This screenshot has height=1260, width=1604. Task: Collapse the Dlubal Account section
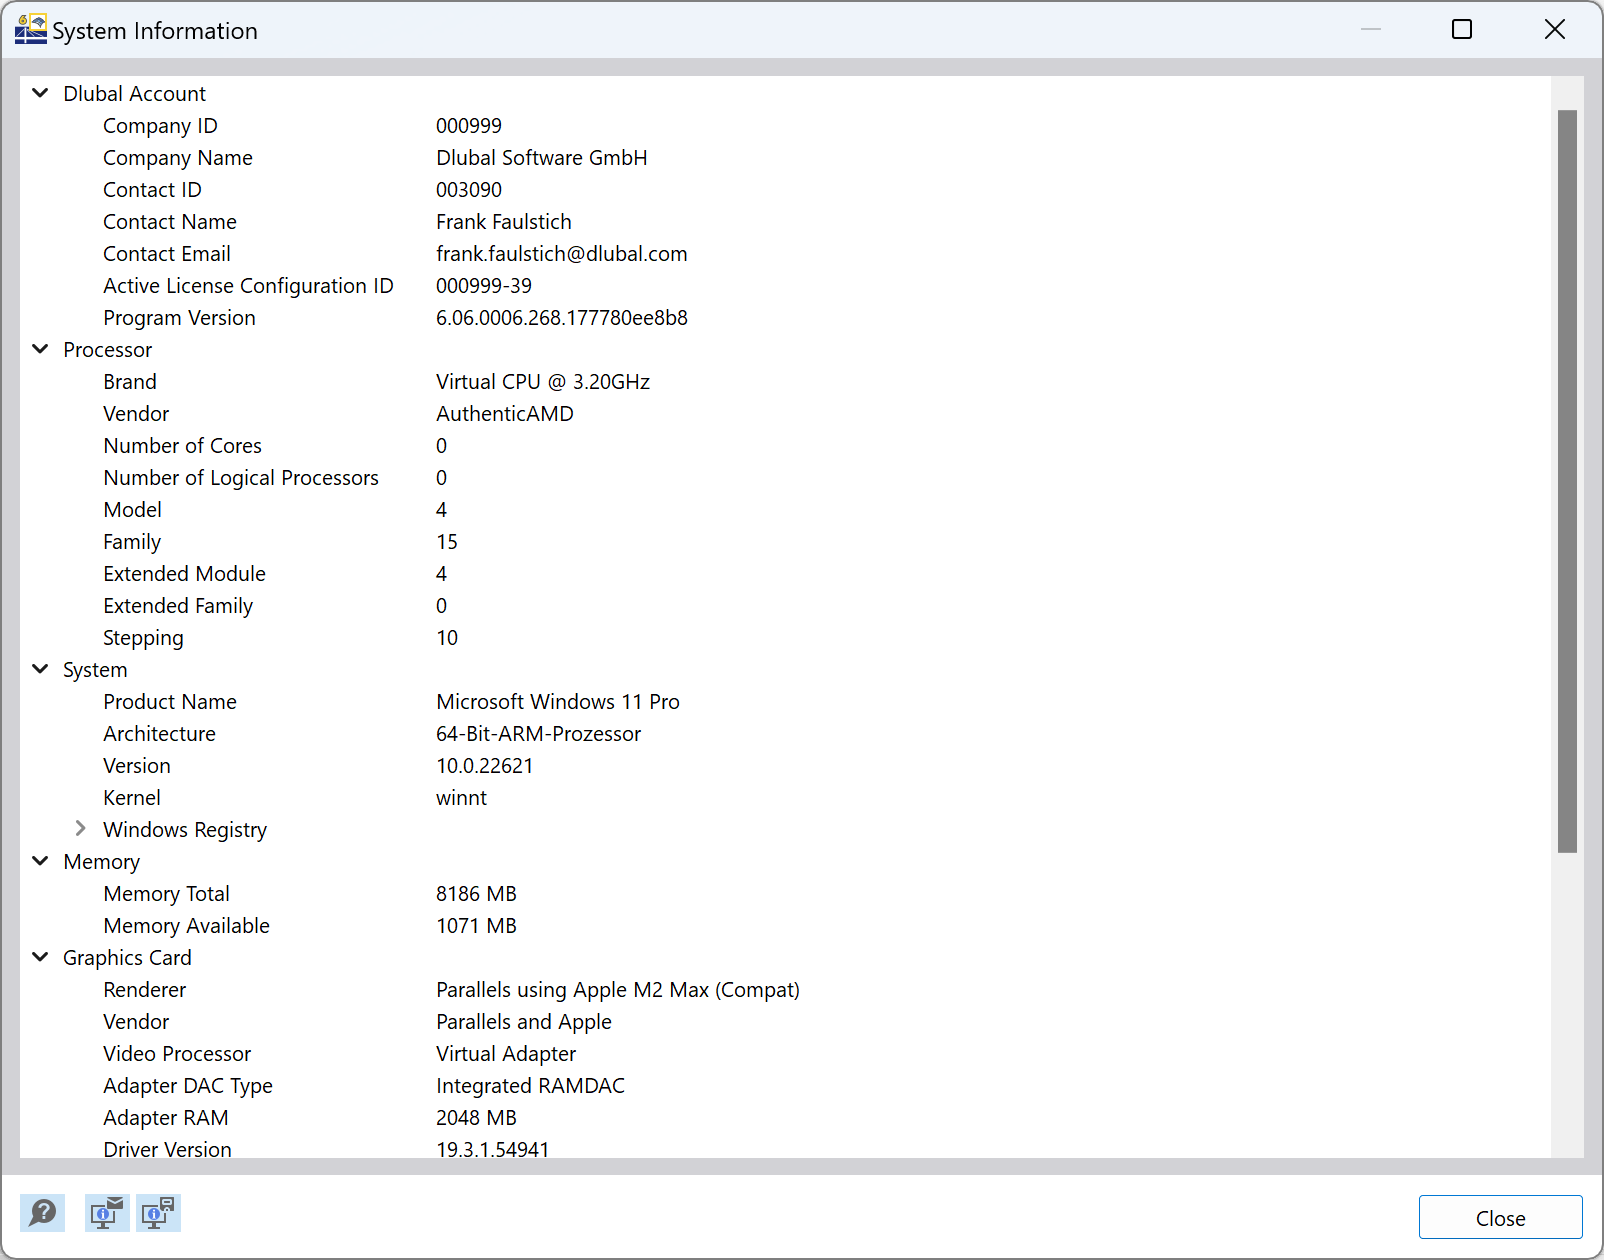point(41,93)
